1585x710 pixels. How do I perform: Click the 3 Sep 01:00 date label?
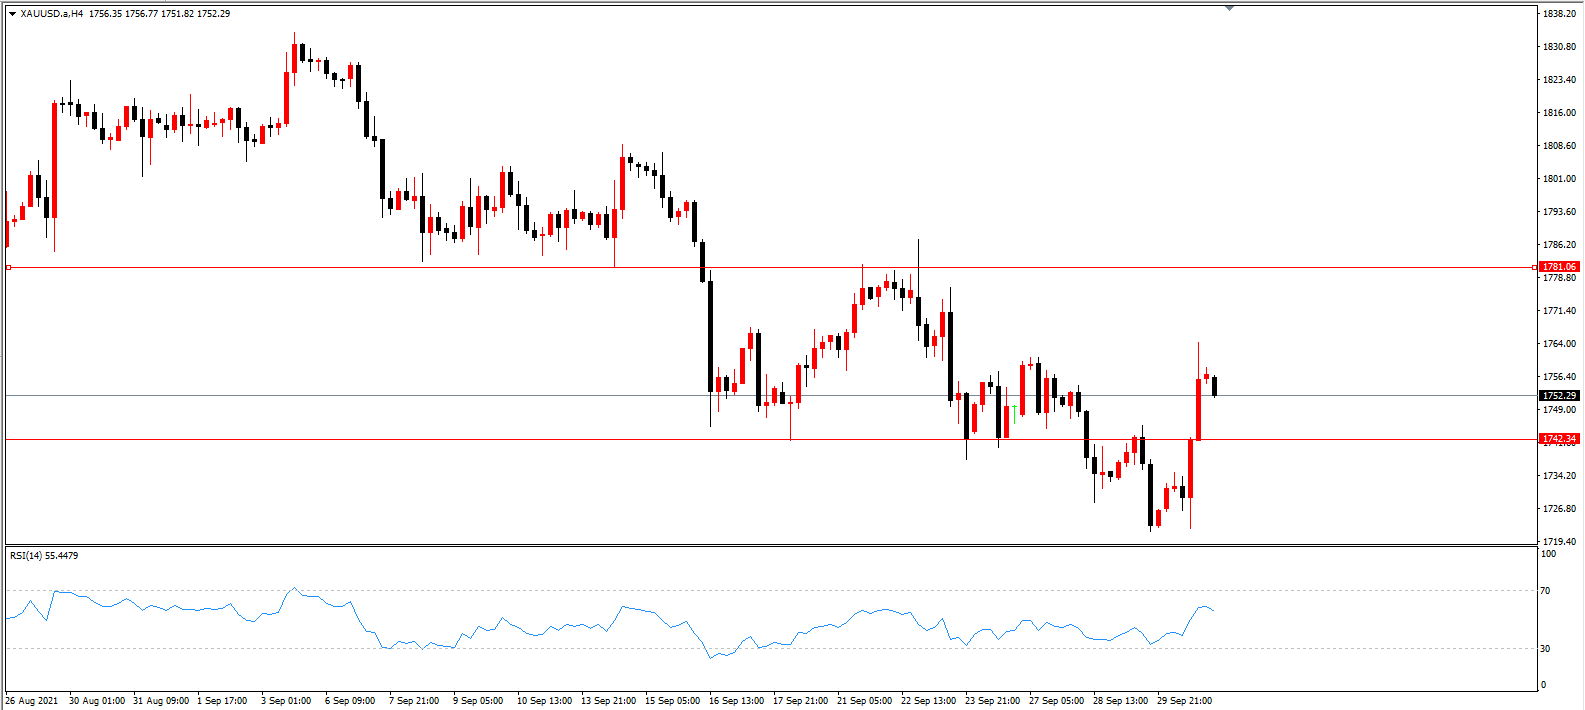286,701
